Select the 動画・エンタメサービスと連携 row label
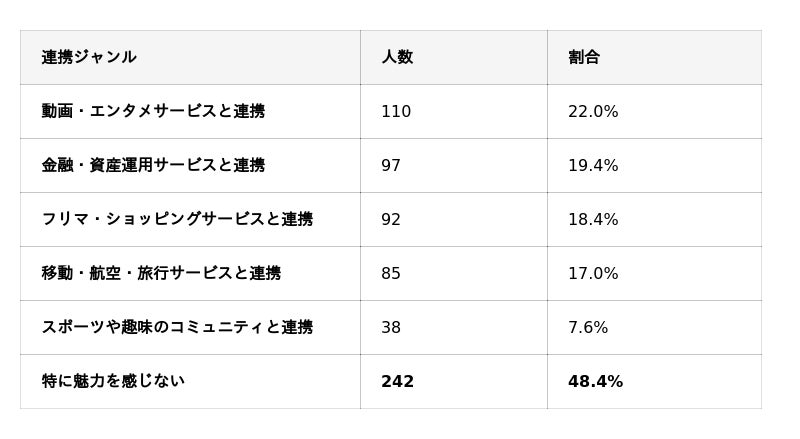This screenshot has height=439, width=800. (153, 111)
